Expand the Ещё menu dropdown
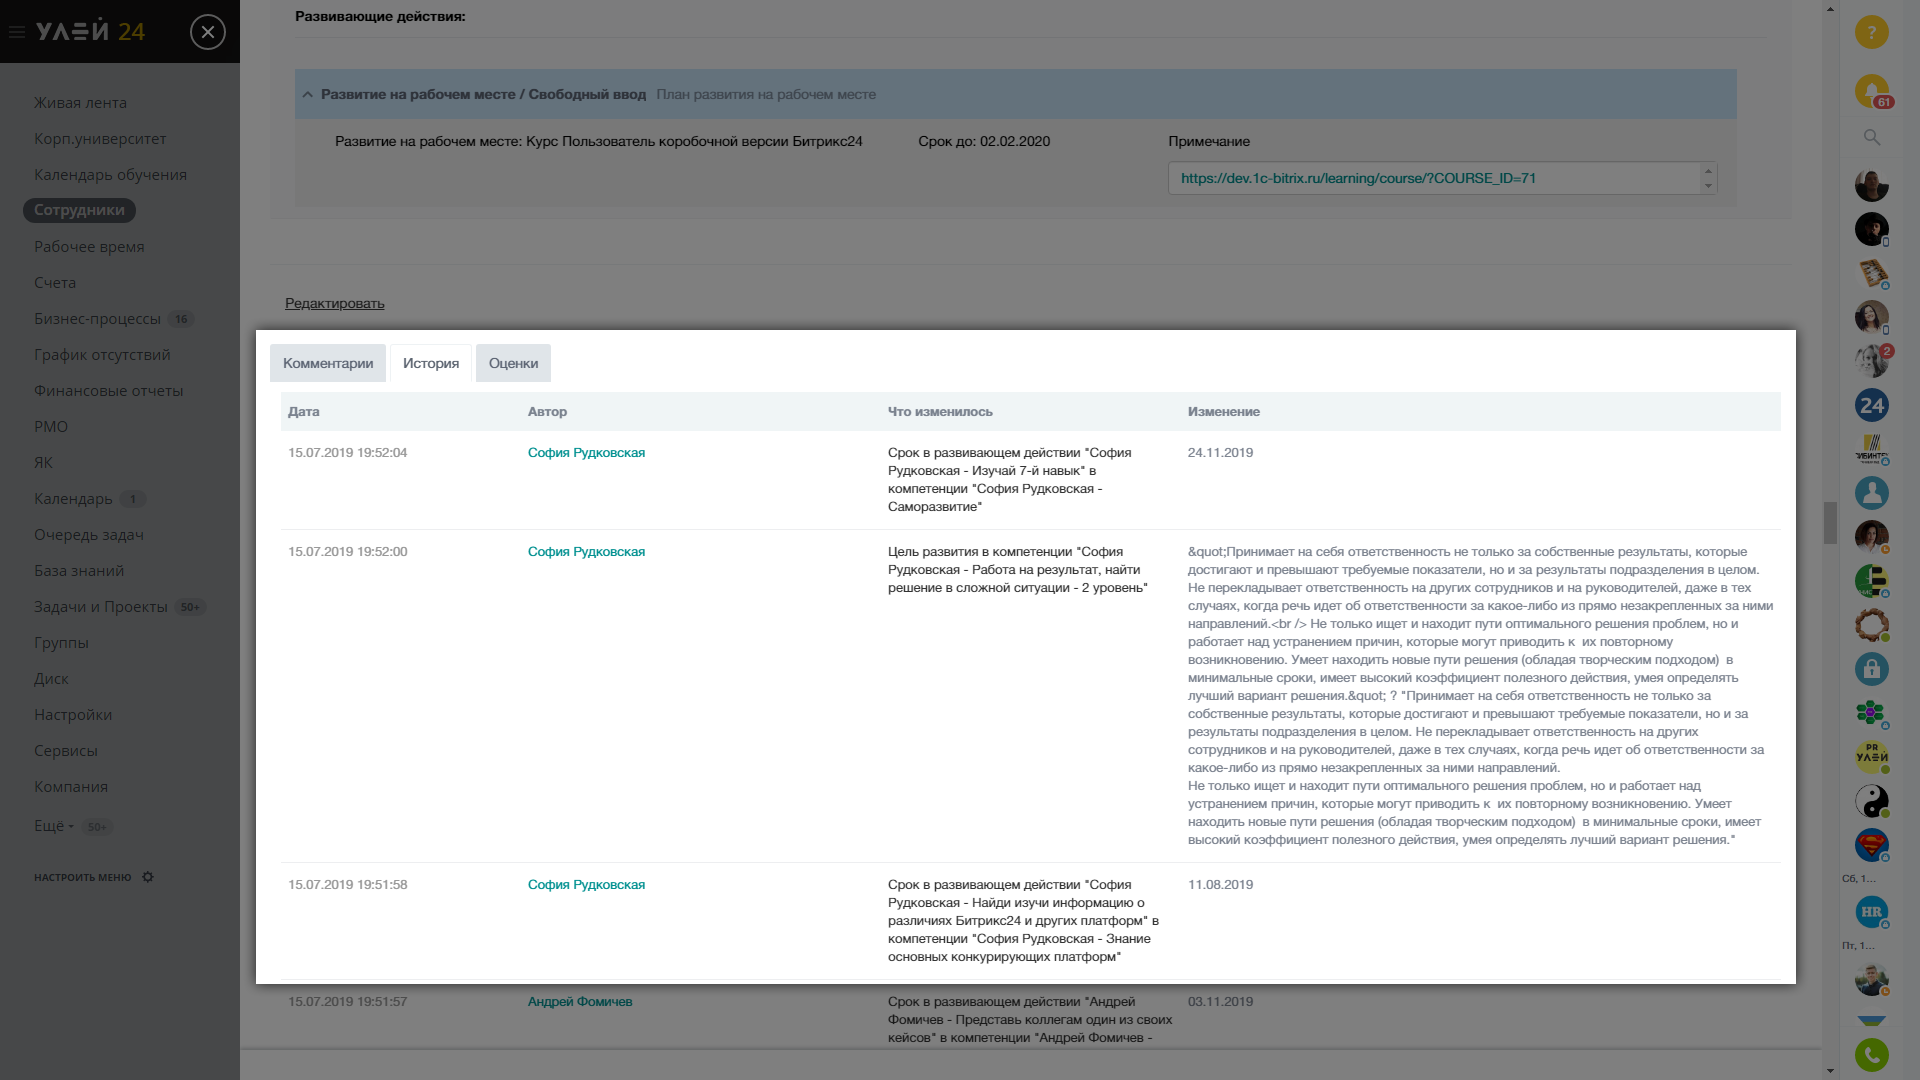Viewport: 1920px width, 1080px height. pyautogui.click(x=54, y=826)
